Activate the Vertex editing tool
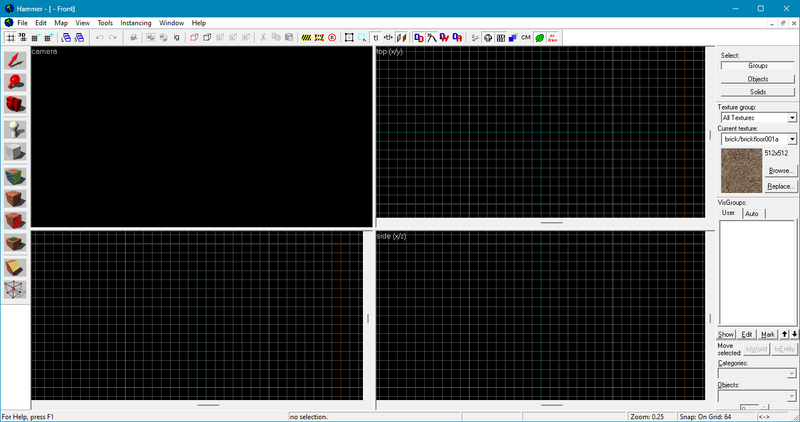 (15, 290)
